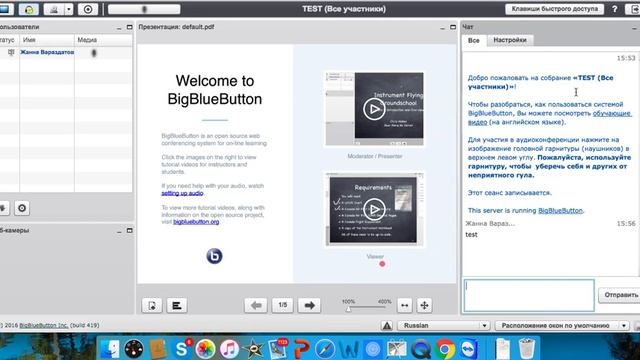This screenshot has height=360, width=640.
Task: Open the Trash in the dock
Action: pos(527,349)
